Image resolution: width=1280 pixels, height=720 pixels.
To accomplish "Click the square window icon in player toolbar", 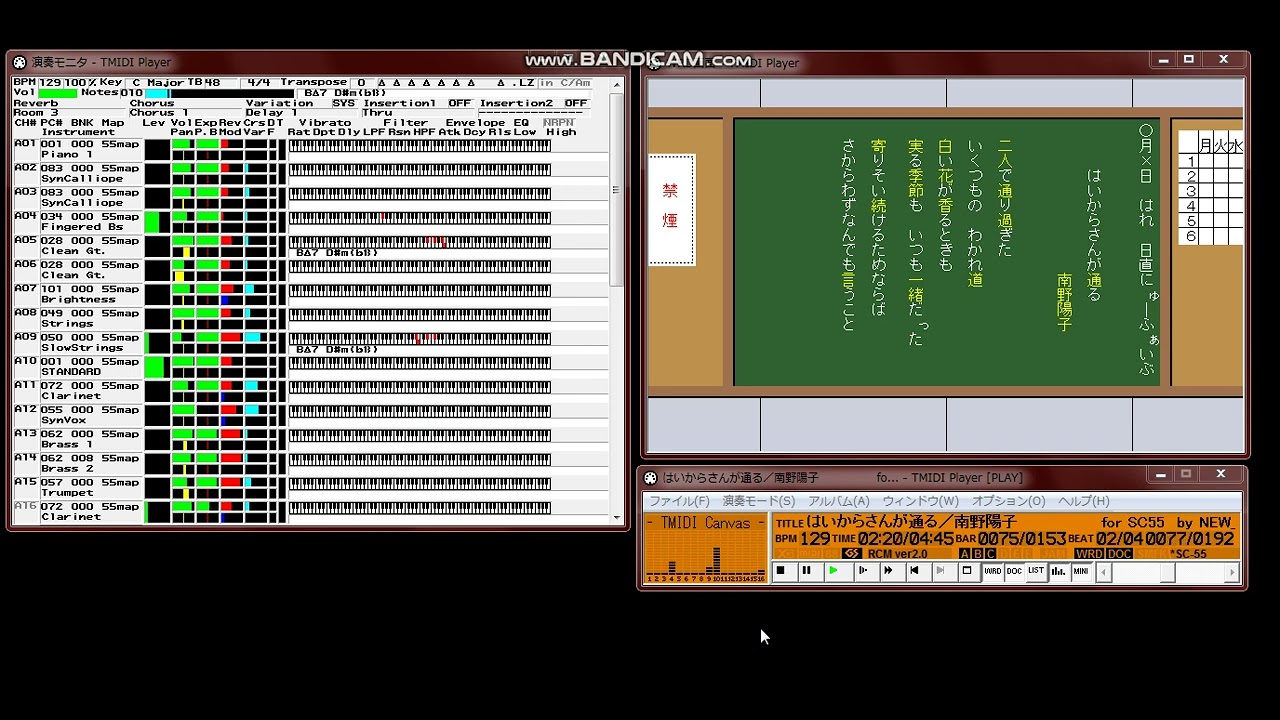I will 967,571.
